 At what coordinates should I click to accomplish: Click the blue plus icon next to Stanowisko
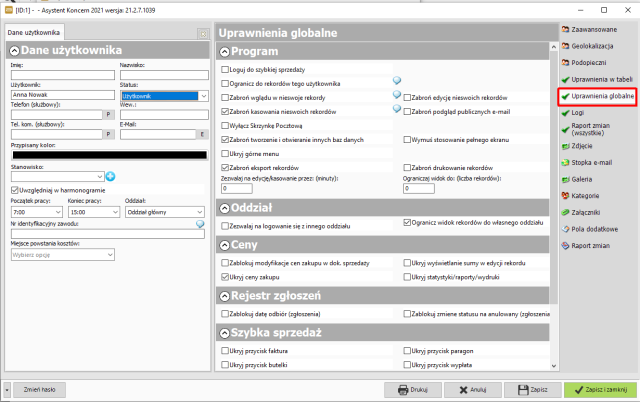pyautogui.click(x=110, y=176)
